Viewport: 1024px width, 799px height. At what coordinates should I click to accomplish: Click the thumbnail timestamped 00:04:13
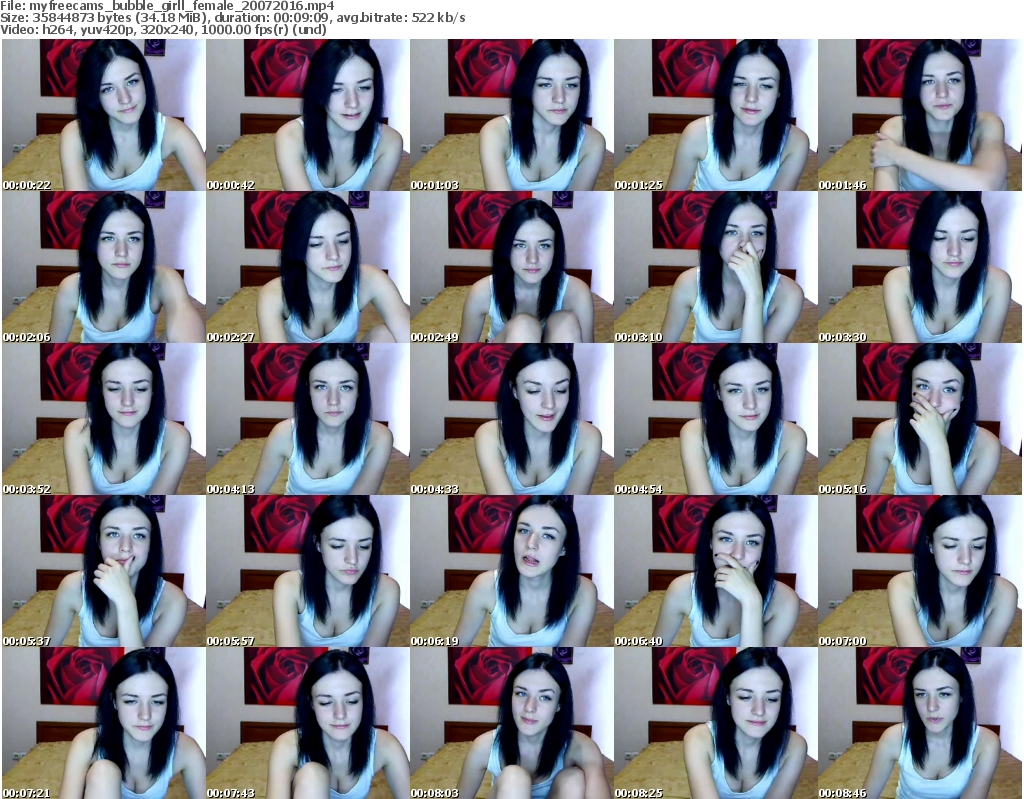coord(308,419)
